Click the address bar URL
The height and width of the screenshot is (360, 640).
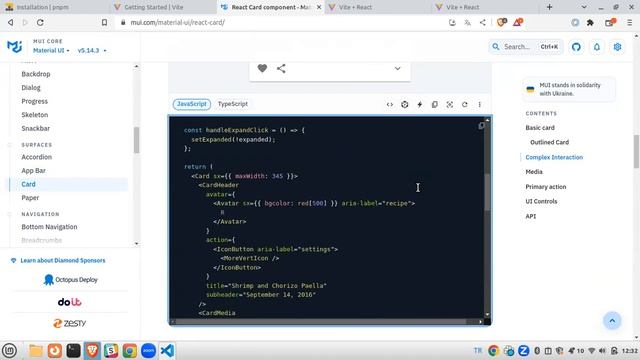(x=178, y=22)
